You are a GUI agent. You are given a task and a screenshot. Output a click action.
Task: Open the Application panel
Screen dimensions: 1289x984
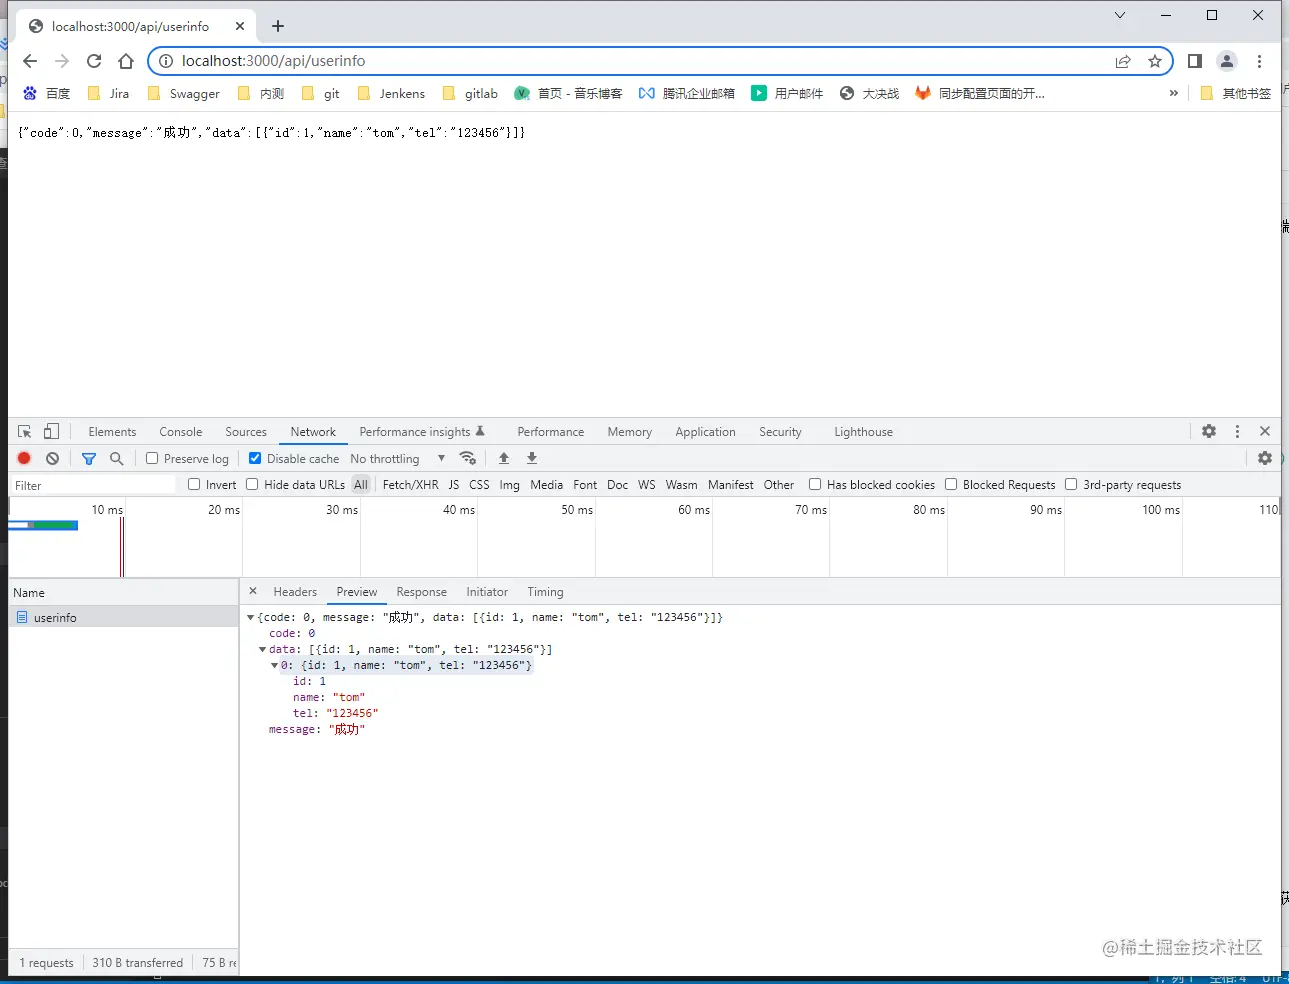pos(705,432)
